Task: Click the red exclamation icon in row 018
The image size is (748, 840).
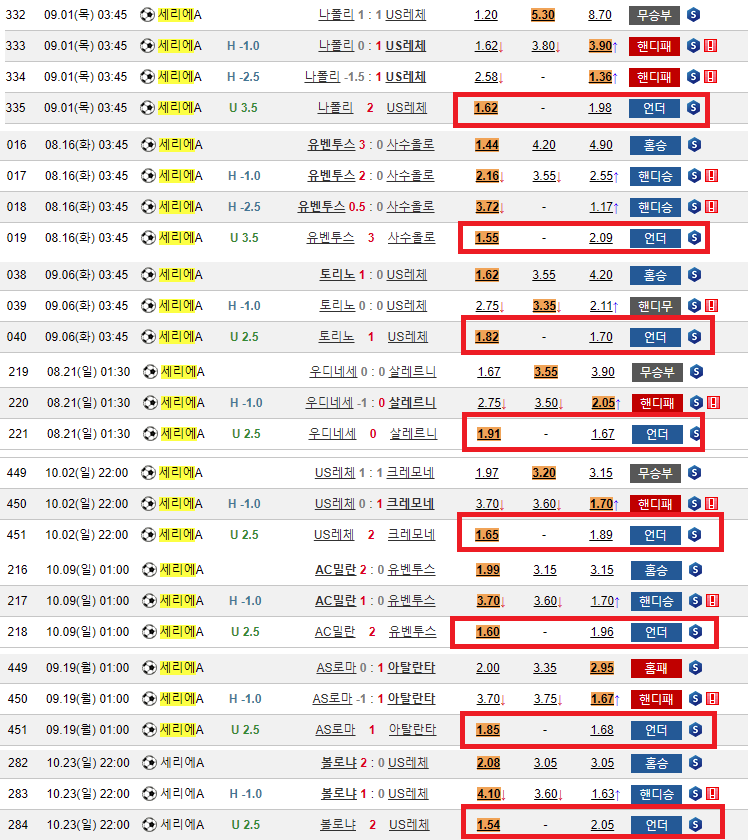Action: pos(710,207)
